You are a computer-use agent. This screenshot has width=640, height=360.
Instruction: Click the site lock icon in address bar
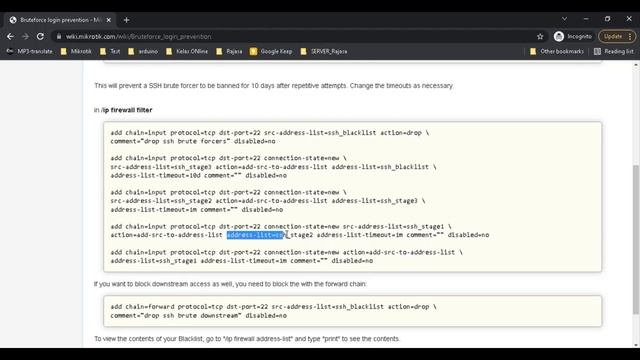(59, 37)
